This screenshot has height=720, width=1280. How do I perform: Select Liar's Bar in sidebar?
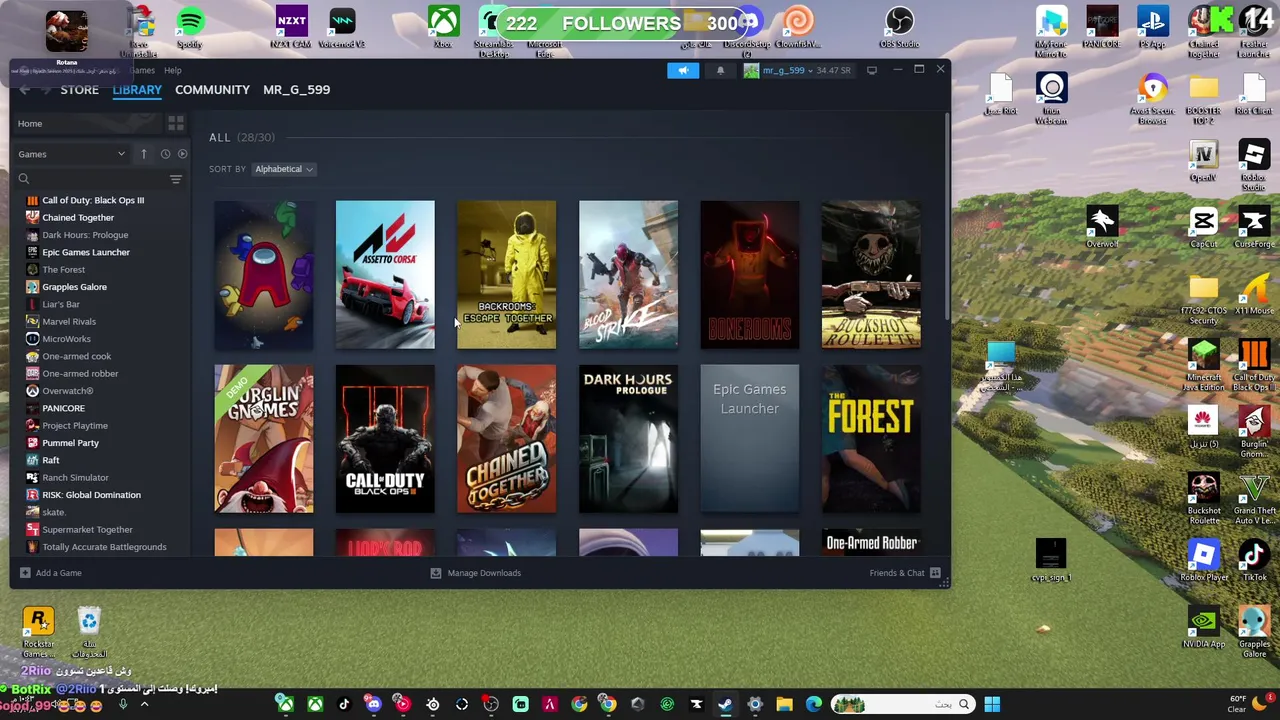(61, 304)
